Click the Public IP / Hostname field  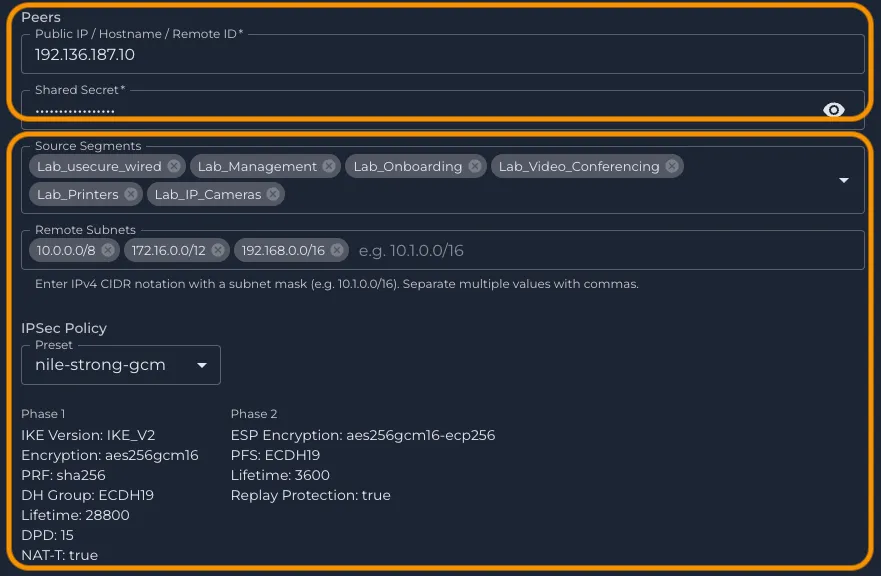click(443, 55)
